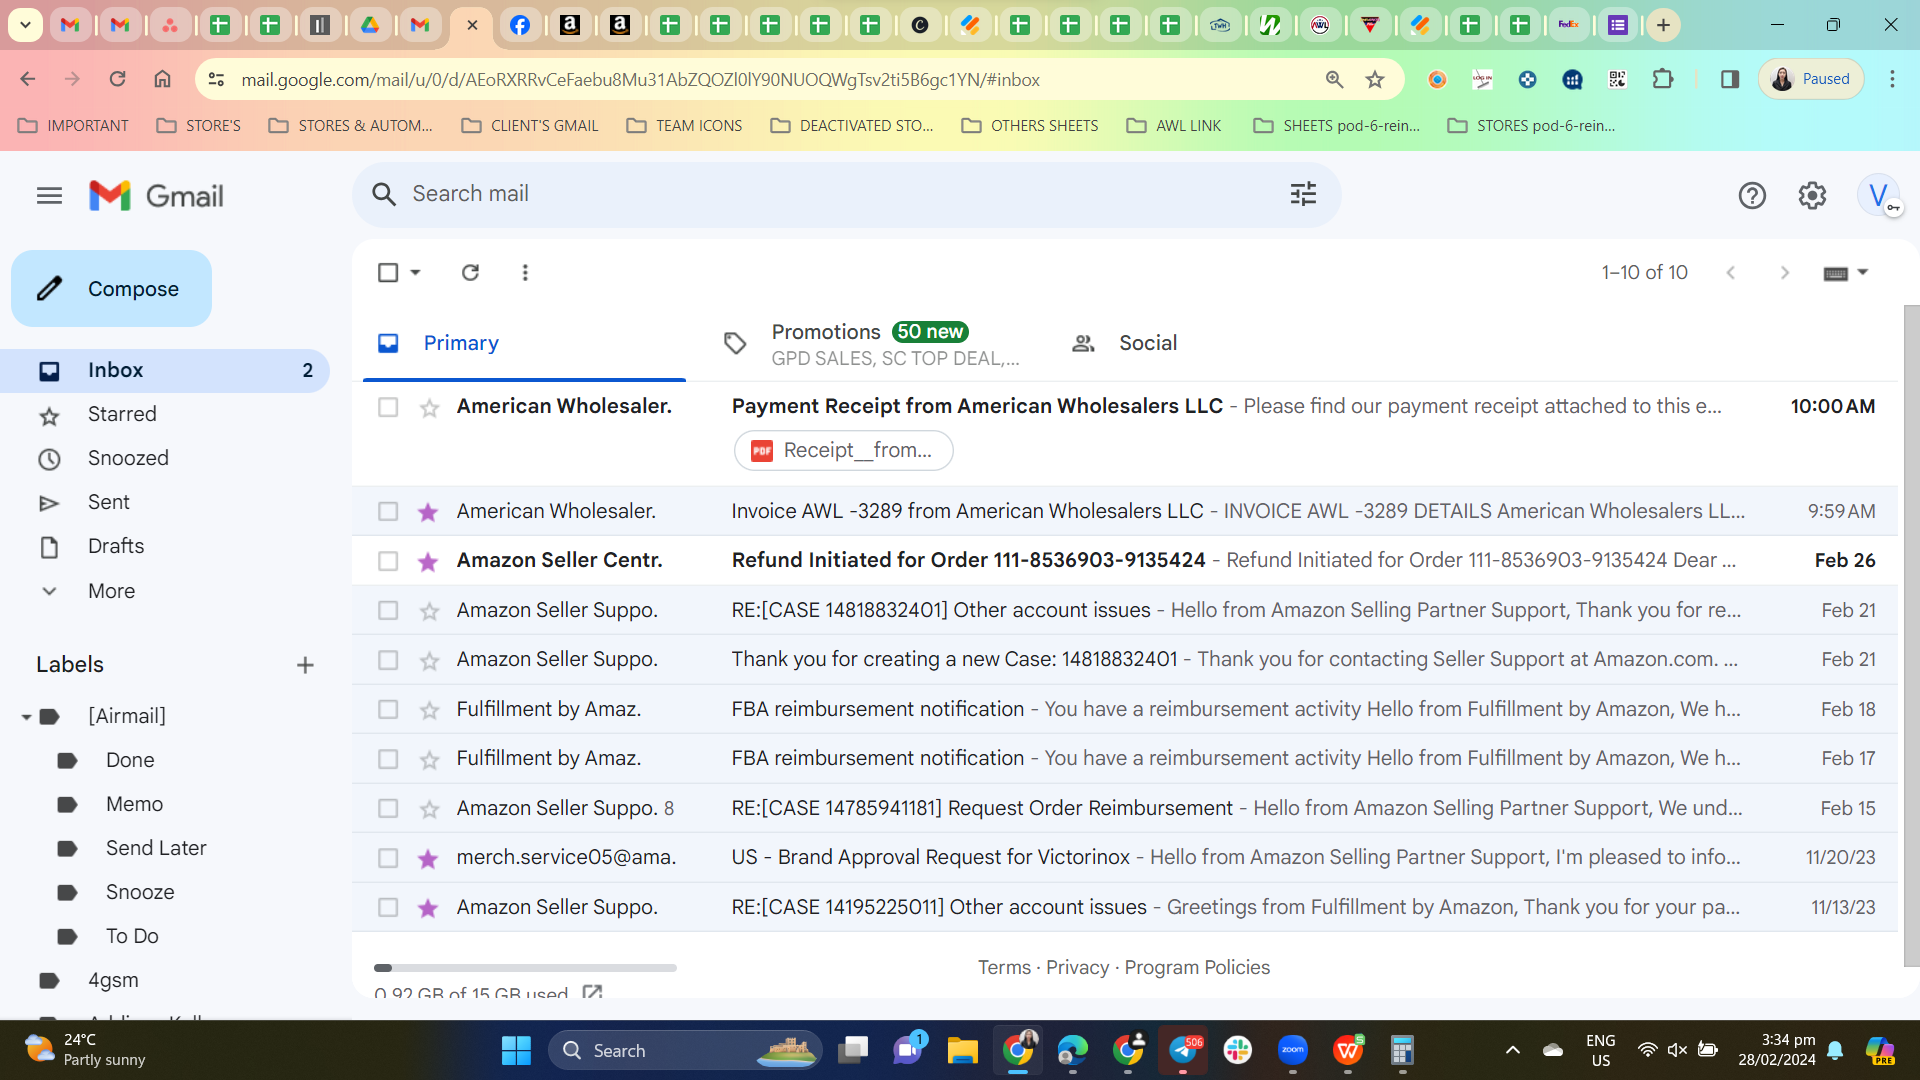Check the Brand Approval Request email
This screenshot has width=1920, height=1080.
pos(388,858)
